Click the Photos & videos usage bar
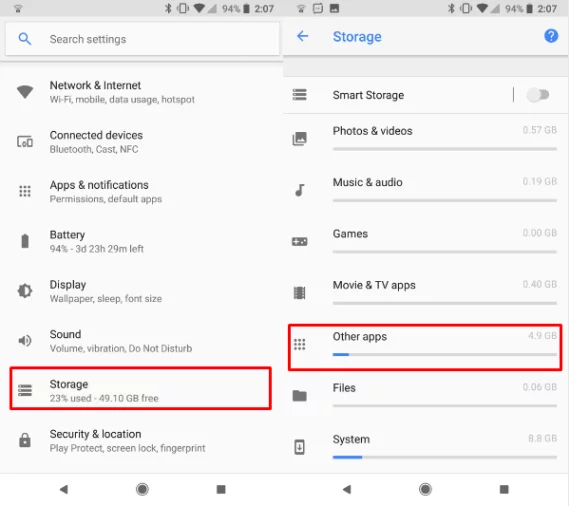 445,149
